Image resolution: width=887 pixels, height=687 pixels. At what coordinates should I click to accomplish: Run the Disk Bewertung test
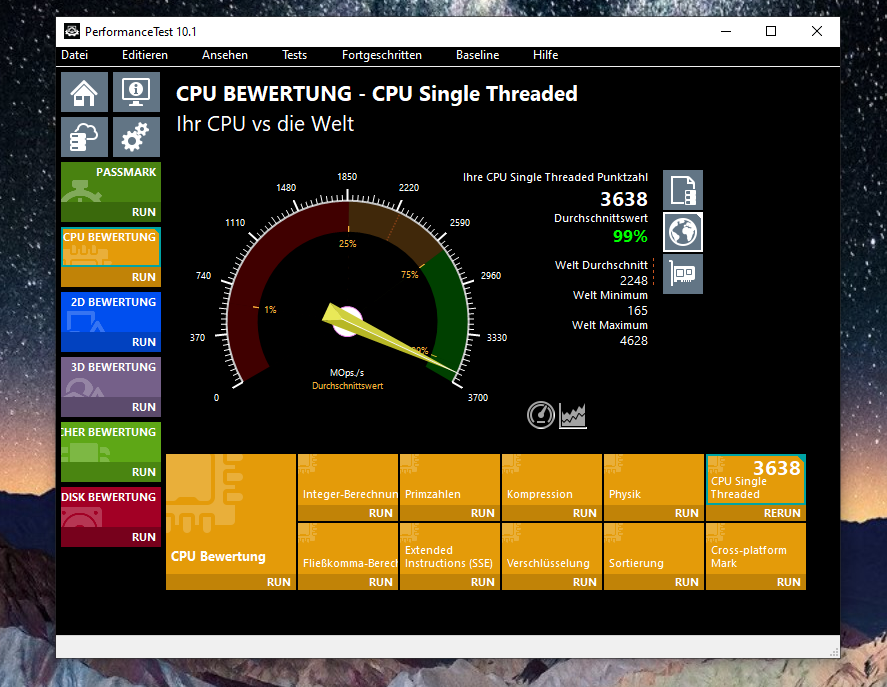pos(143,537)
